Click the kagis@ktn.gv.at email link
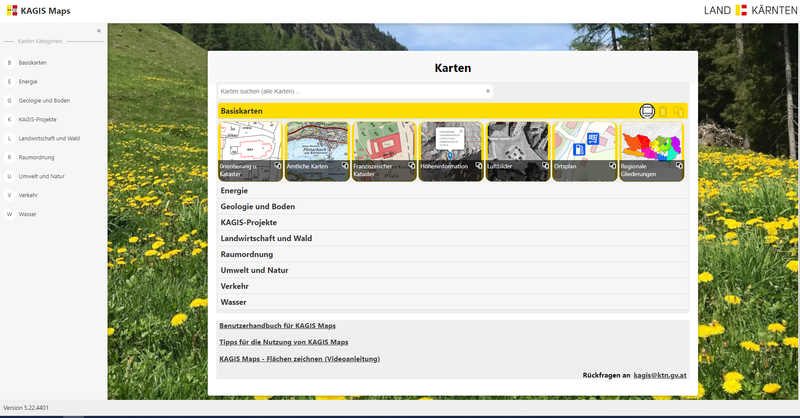The width and height of the screenshot is (800, 418). (x=660, y=375)
